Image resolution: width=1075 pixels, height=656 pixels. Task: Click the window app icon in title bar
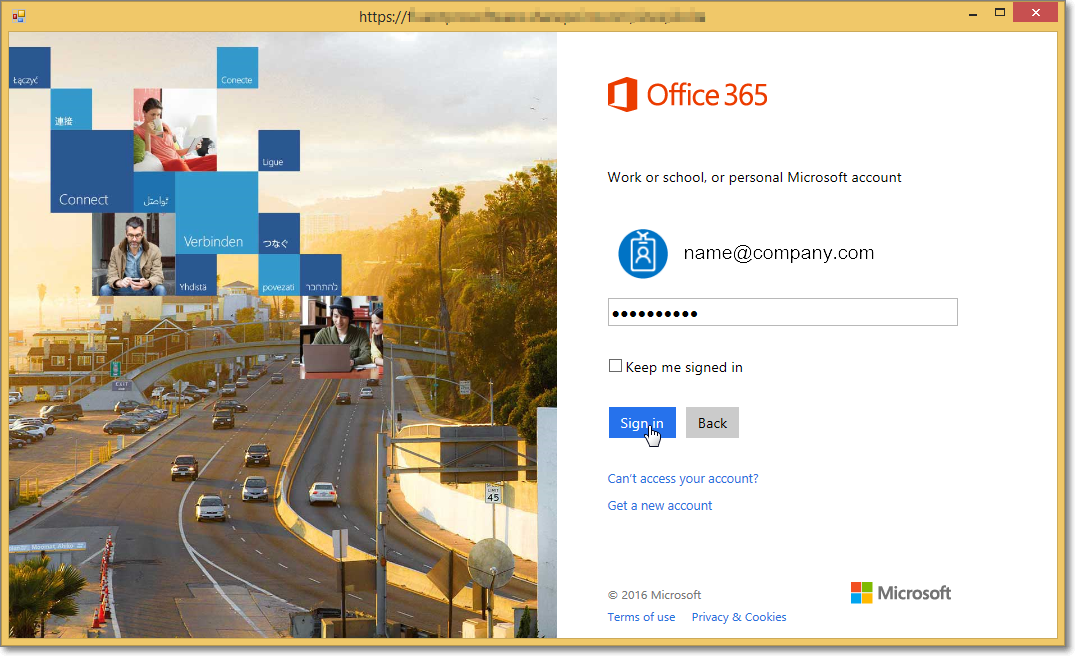pos(19,16)
